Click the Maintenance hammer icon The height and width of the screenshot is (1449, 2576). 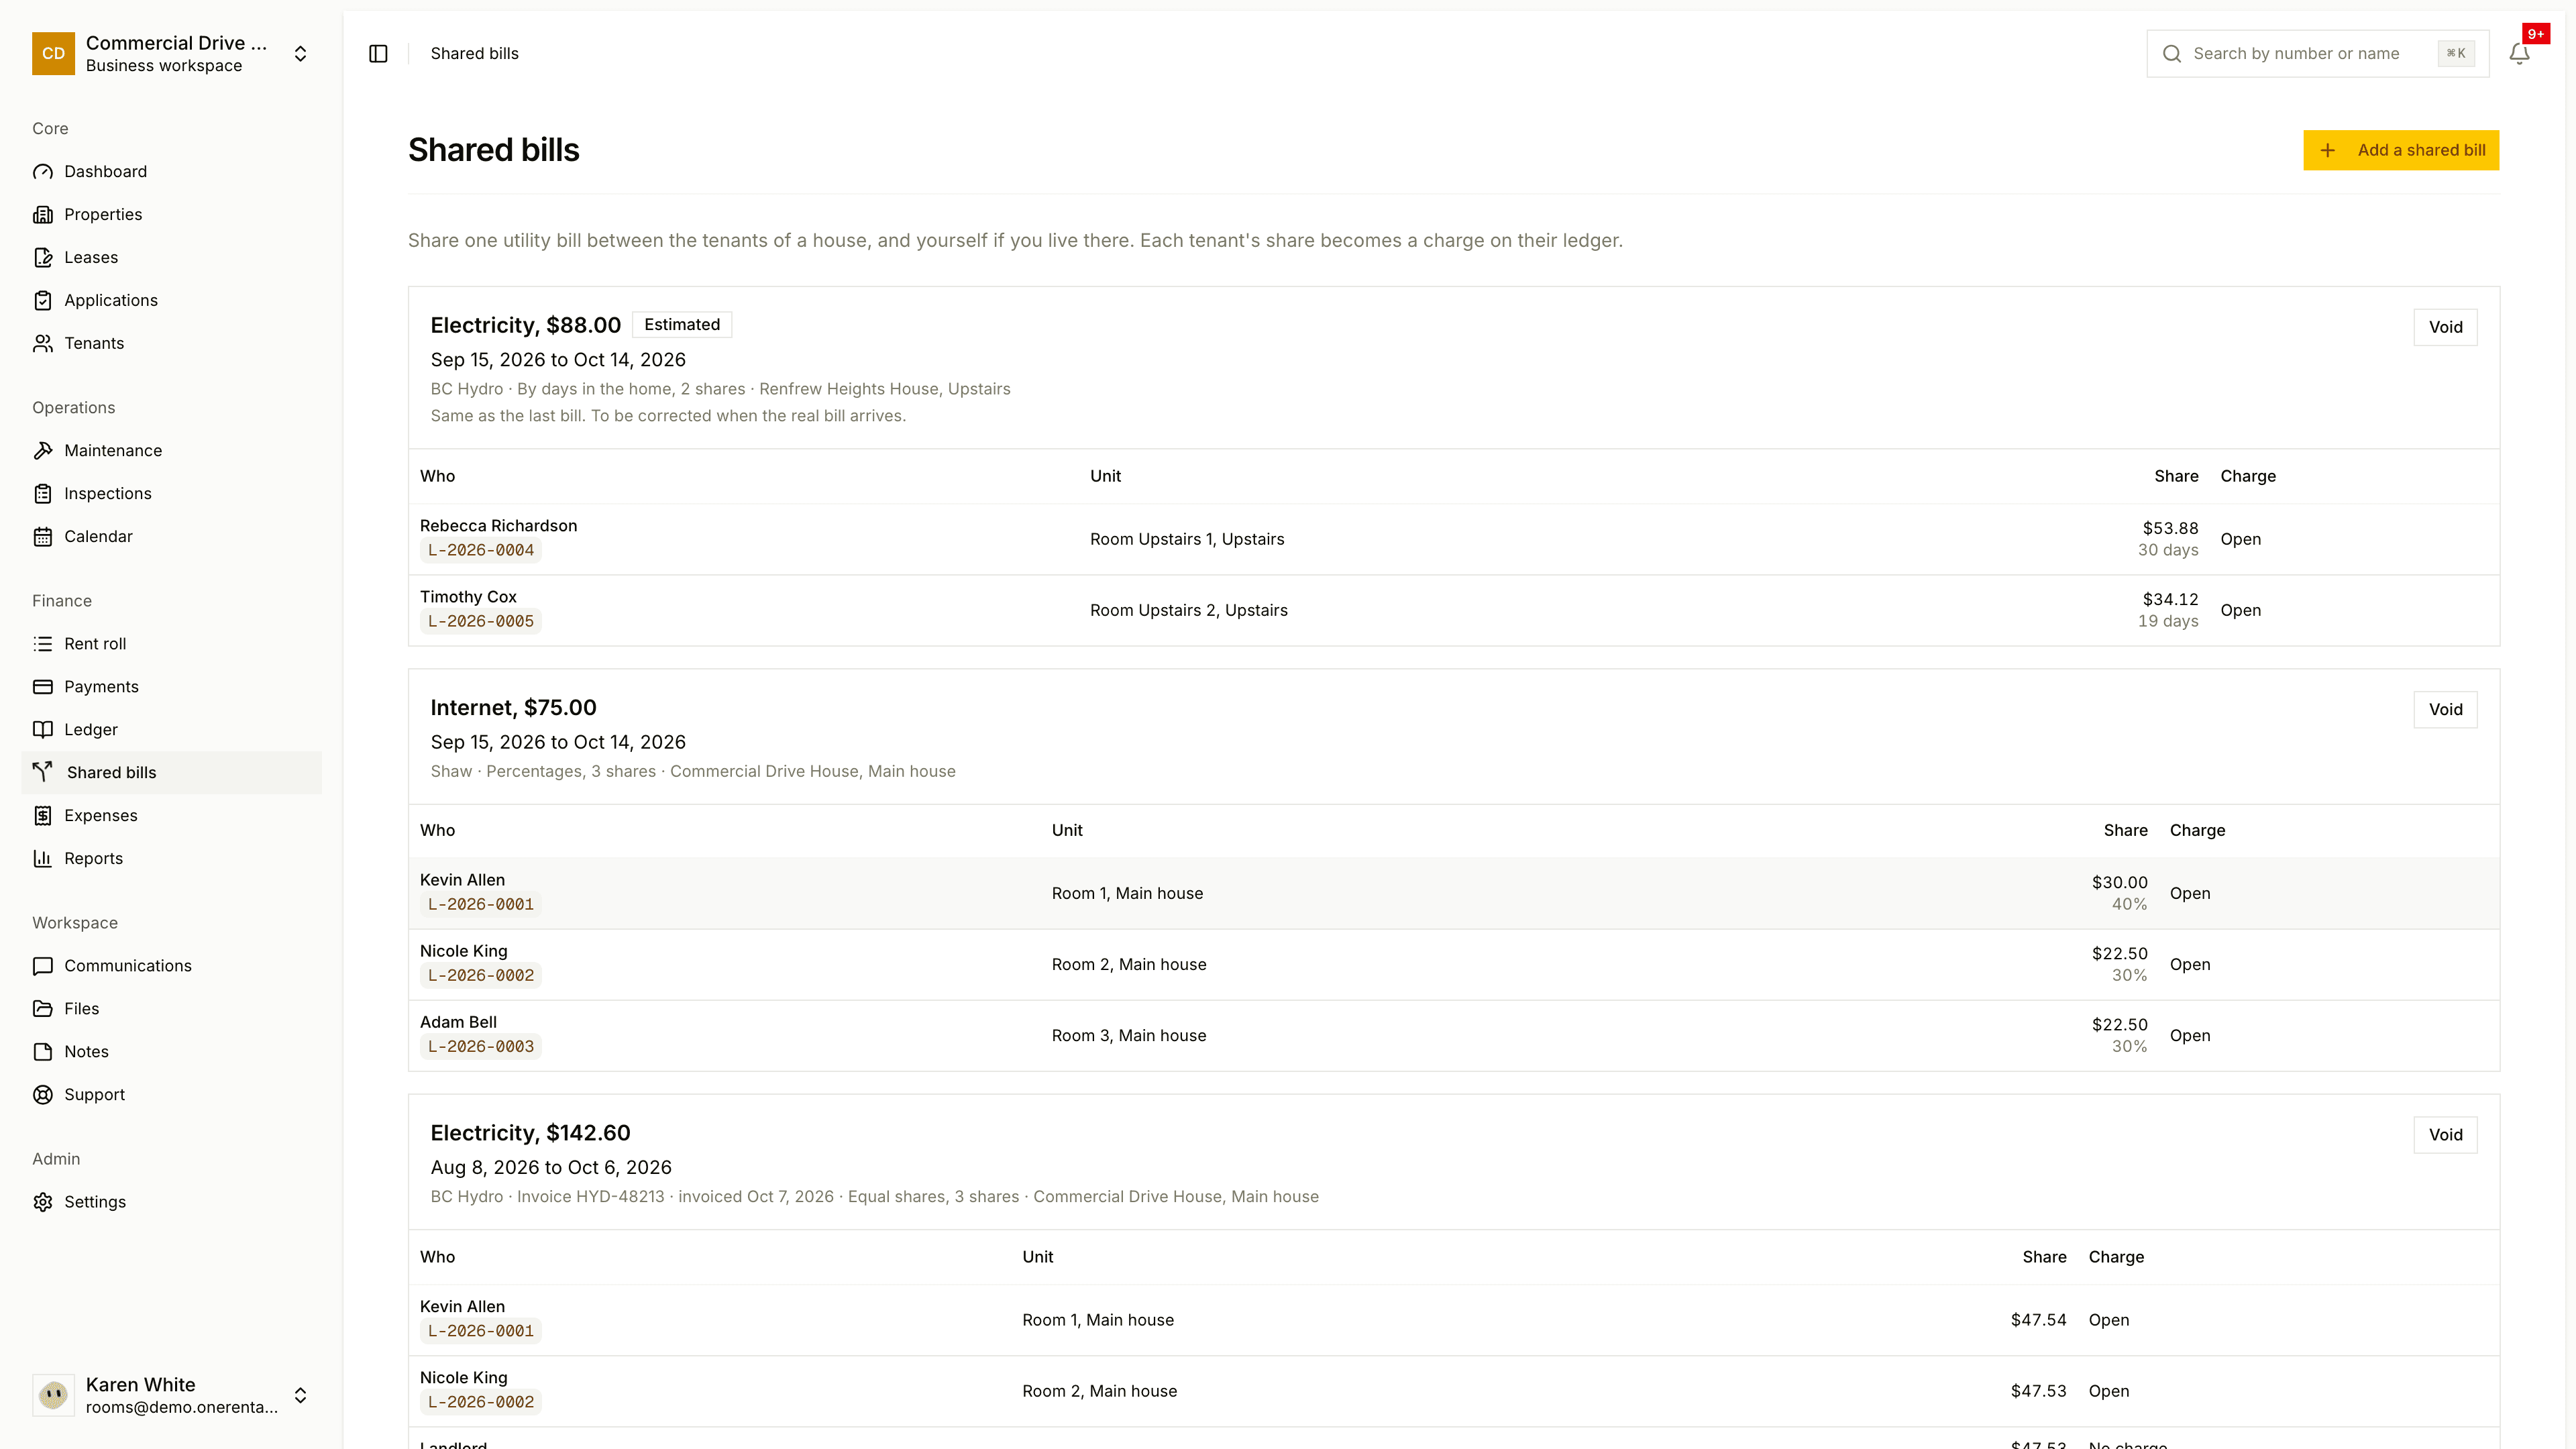click(x=43, y=450)
